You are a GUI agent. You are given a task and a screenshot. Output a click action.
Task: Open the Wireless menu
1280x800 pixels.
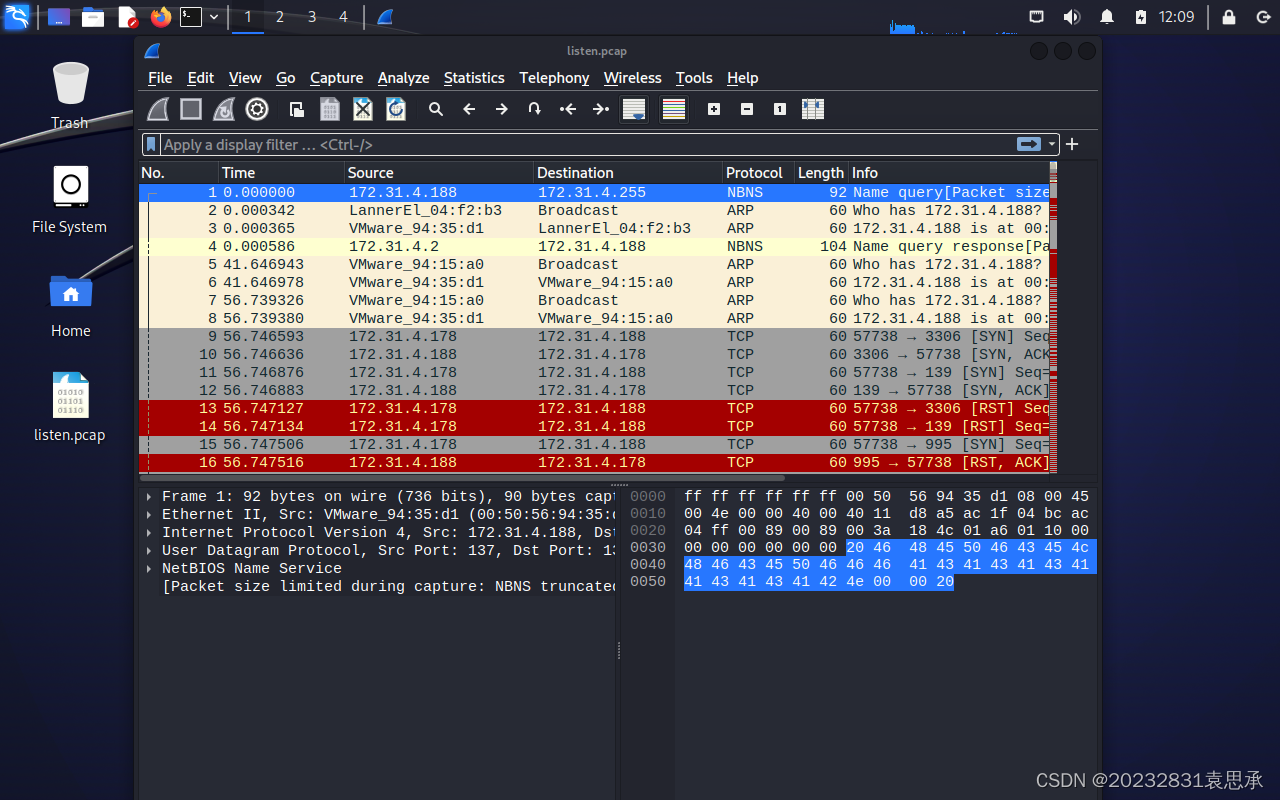click(633, 78)
